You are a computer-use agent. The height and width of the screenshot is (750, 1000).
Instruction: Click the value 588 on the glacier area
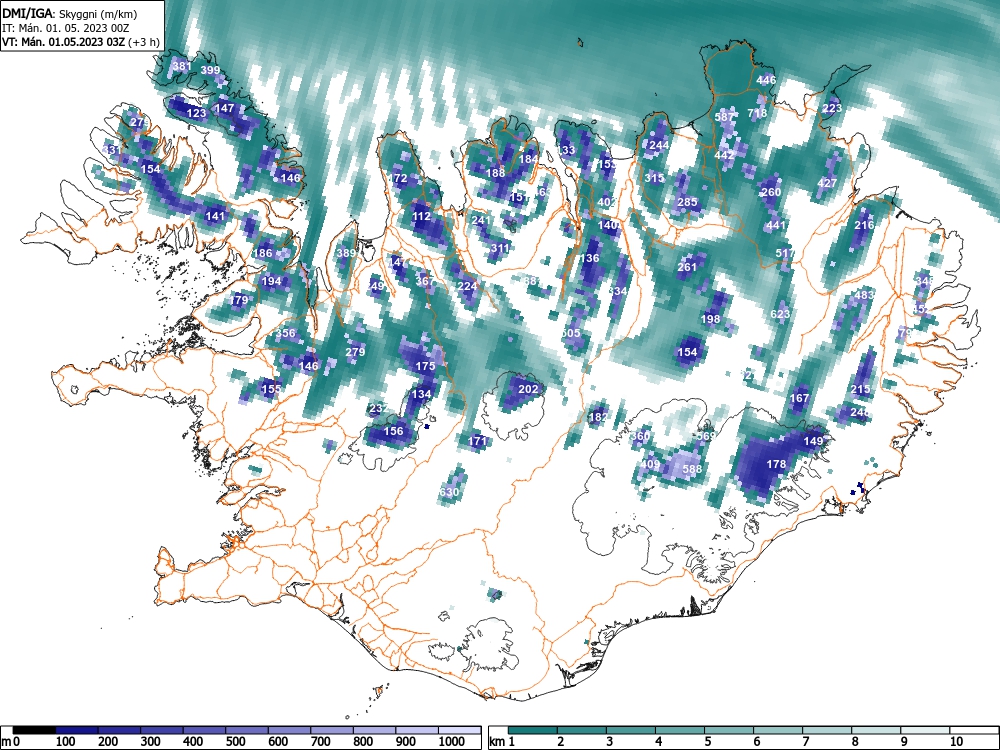tap(692, 469)
